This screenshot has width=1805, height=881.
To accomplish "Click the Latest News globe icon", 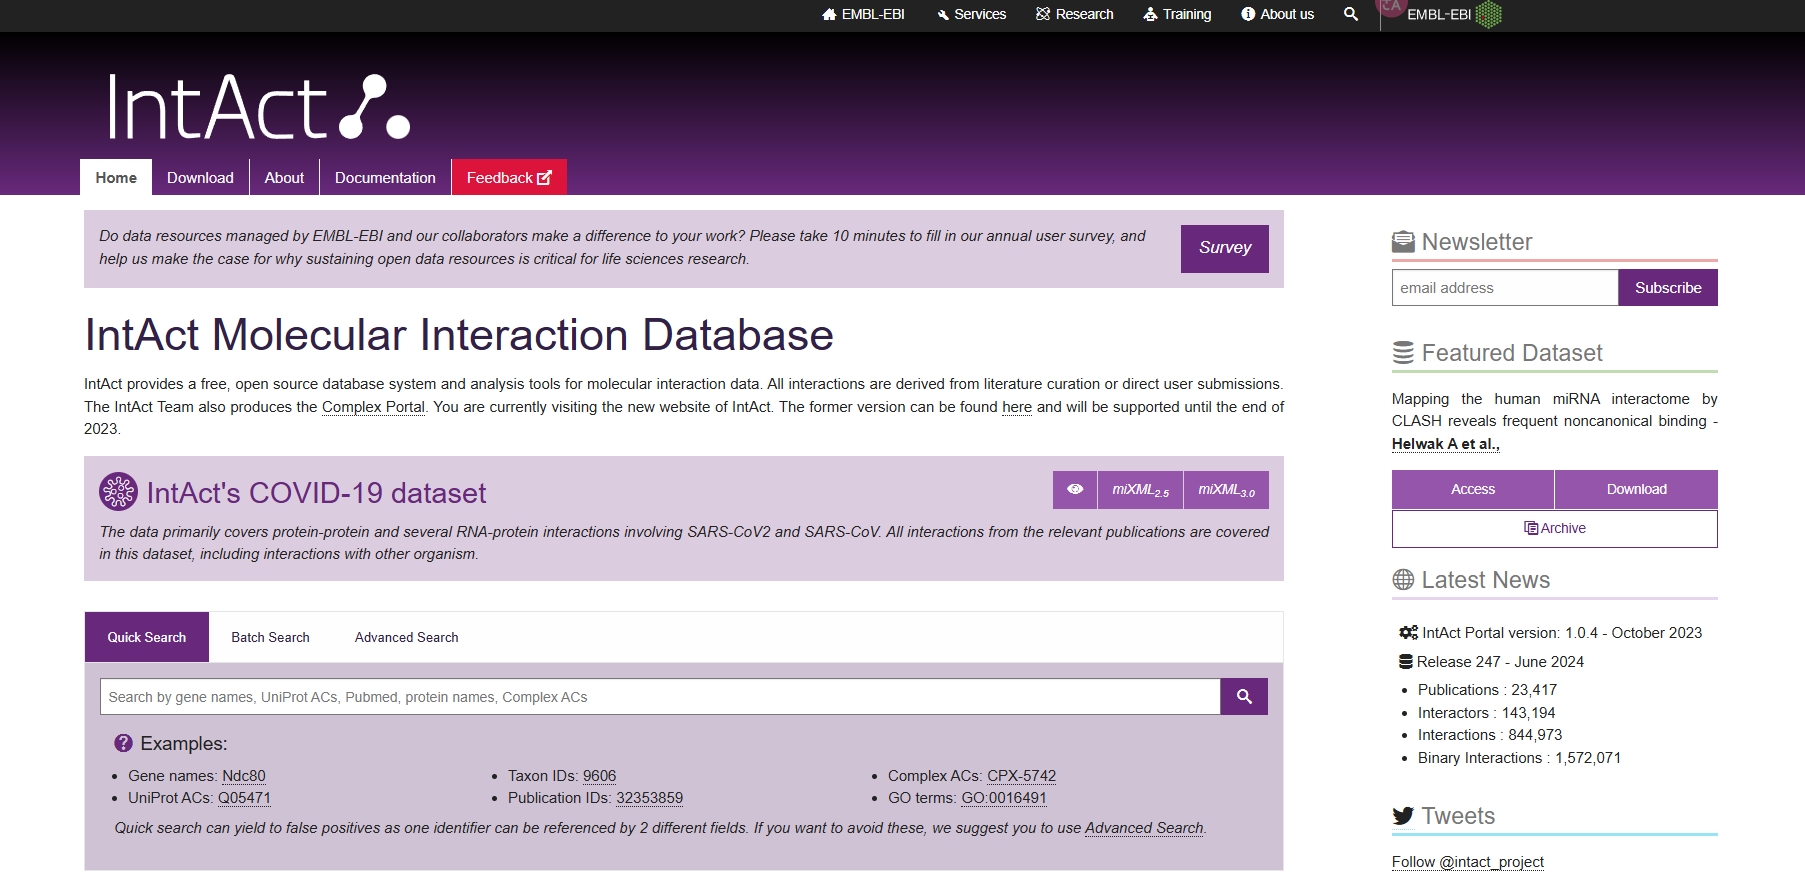I will click(x=1403, y=580).
